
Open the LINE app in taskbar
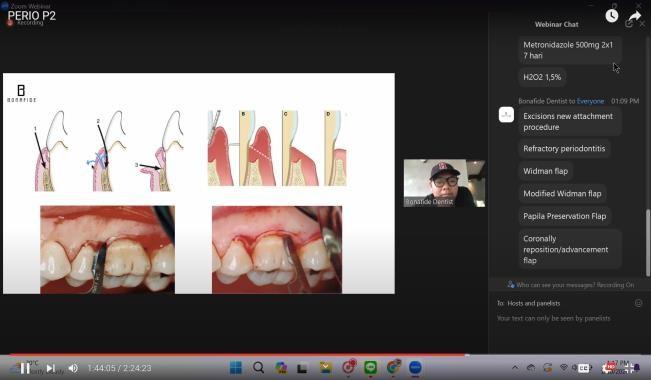tap(370, 367)
